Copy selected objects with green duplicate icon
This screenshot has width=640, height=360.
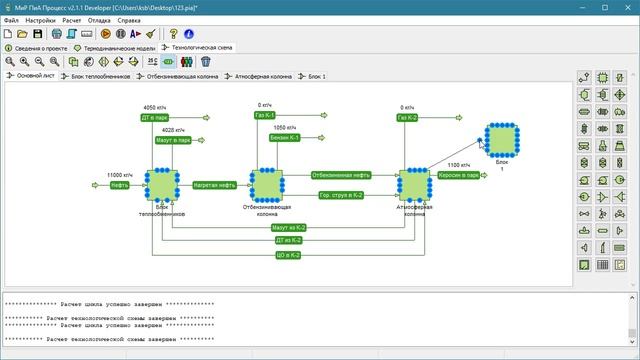click(73, 62)
